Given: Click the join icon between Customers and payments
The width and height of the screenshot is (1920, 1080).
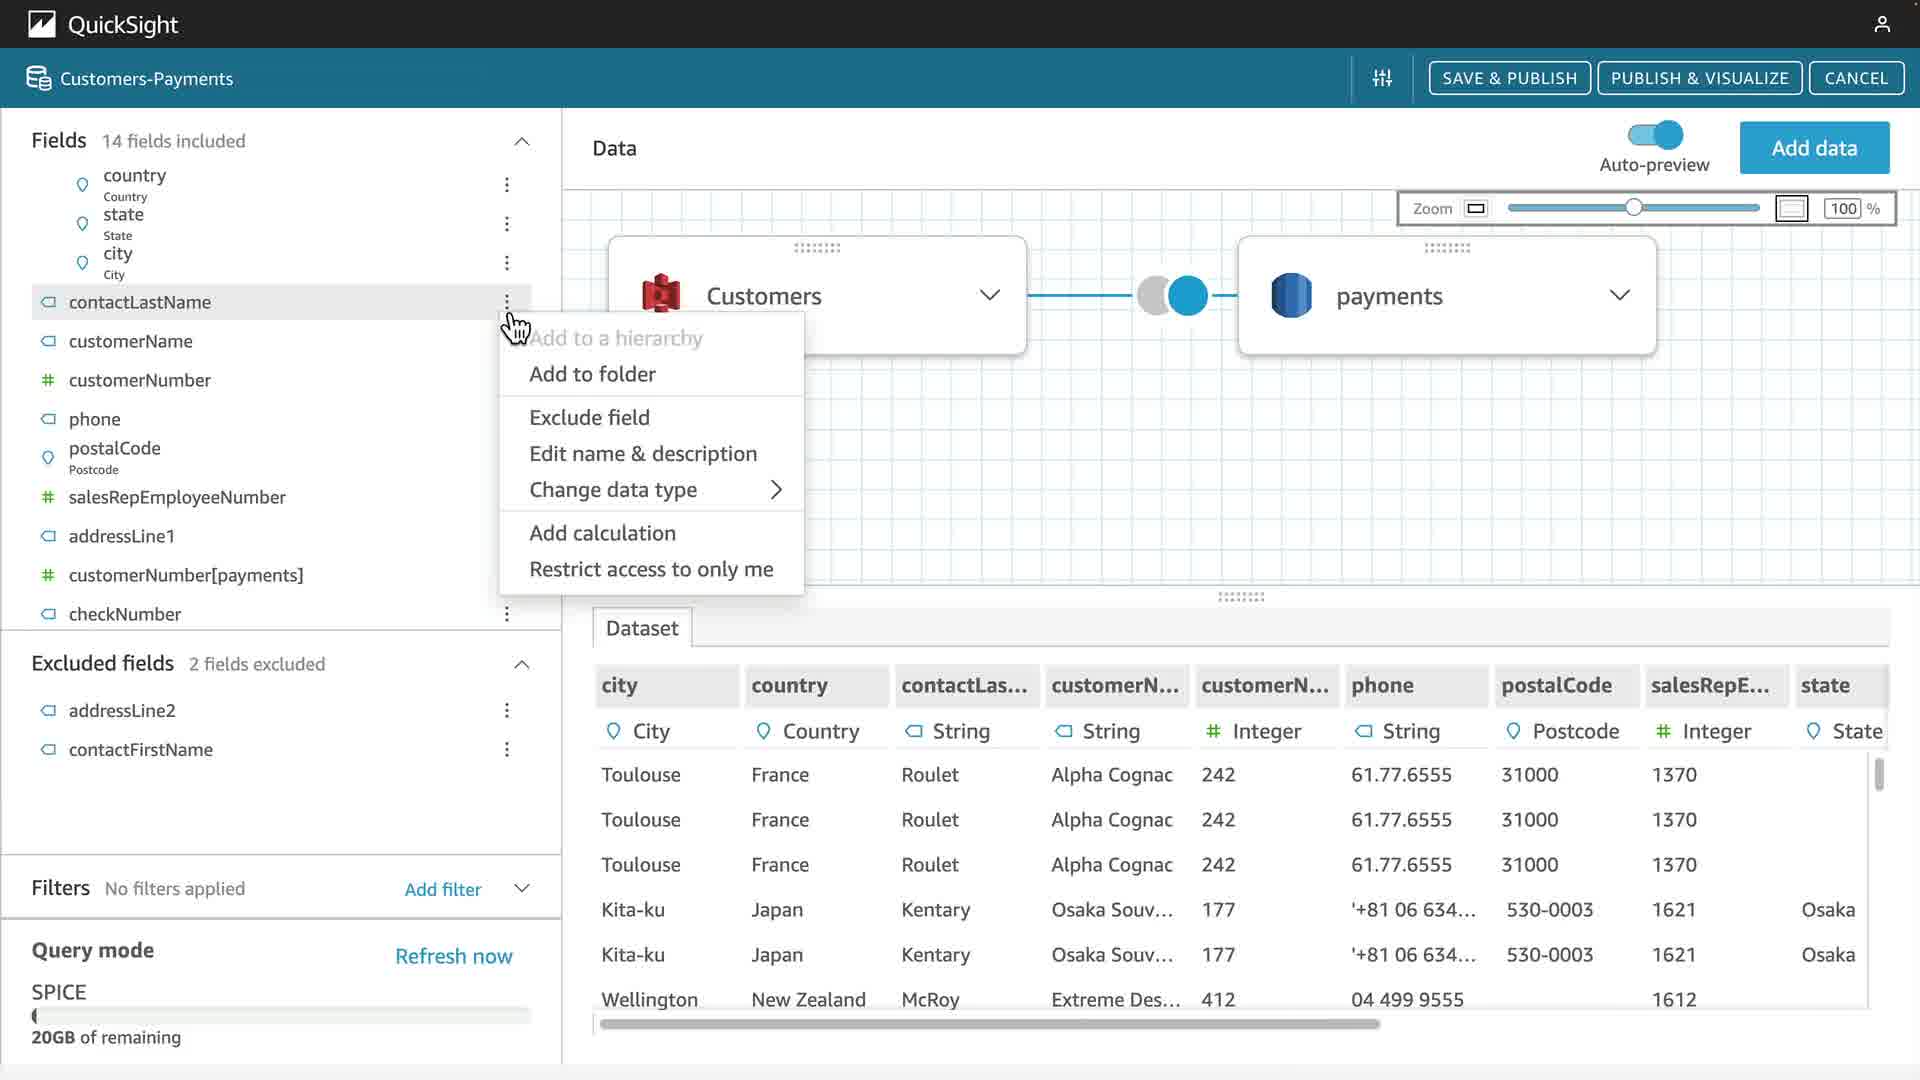Looking at the screenshot, I should click(1172, 296).
